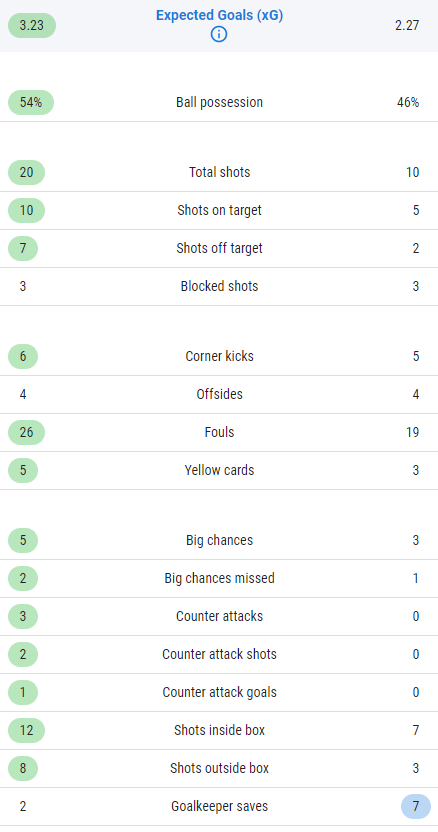
Task: Select the Counter attack goals label
Action: (219, 692)
